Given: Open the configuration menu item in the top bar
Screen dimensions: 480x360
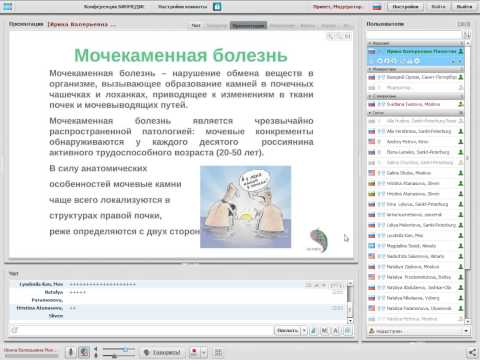Looking at the screenshot, I should pyautogui.click(x=114, y=6).
